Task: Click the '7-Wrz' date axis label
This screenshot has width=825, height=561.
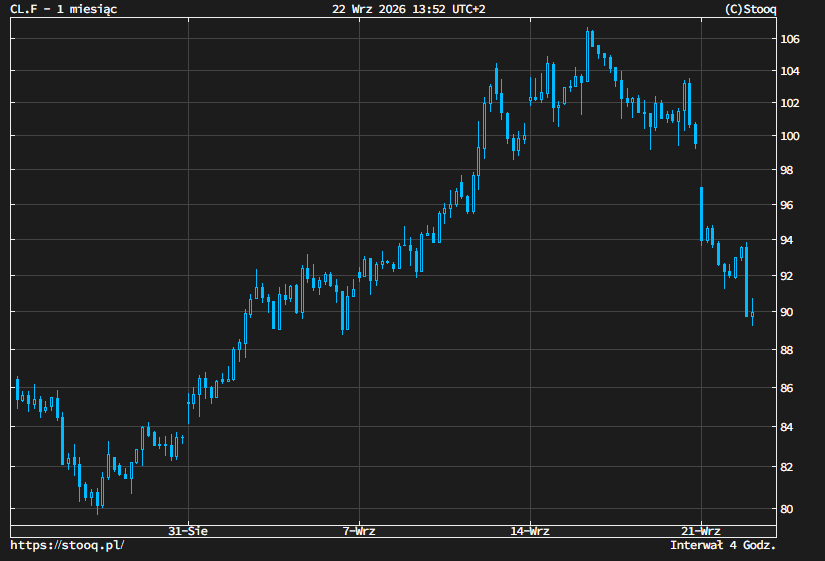Action: click(x=359, y=531)
